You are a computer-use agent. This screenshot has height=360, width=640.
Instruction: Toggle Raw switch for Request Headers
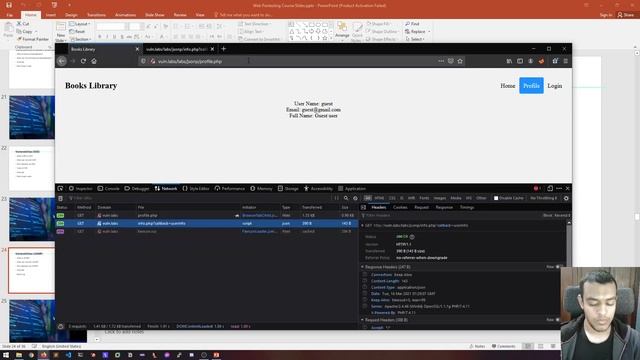[x=558, y=320]
